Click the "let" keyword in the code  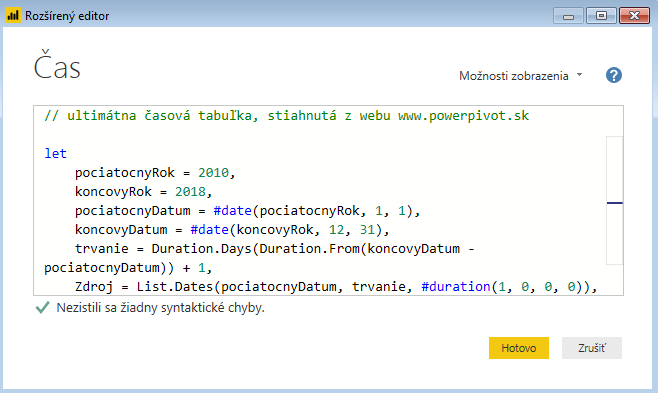pos(55,154)
